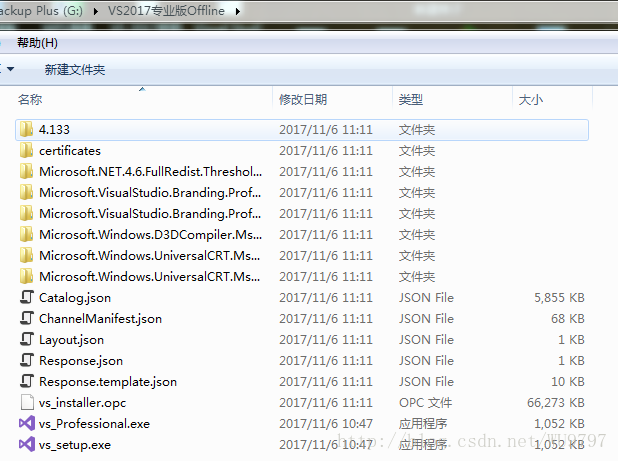Select the file name Response.template.json

108,382
